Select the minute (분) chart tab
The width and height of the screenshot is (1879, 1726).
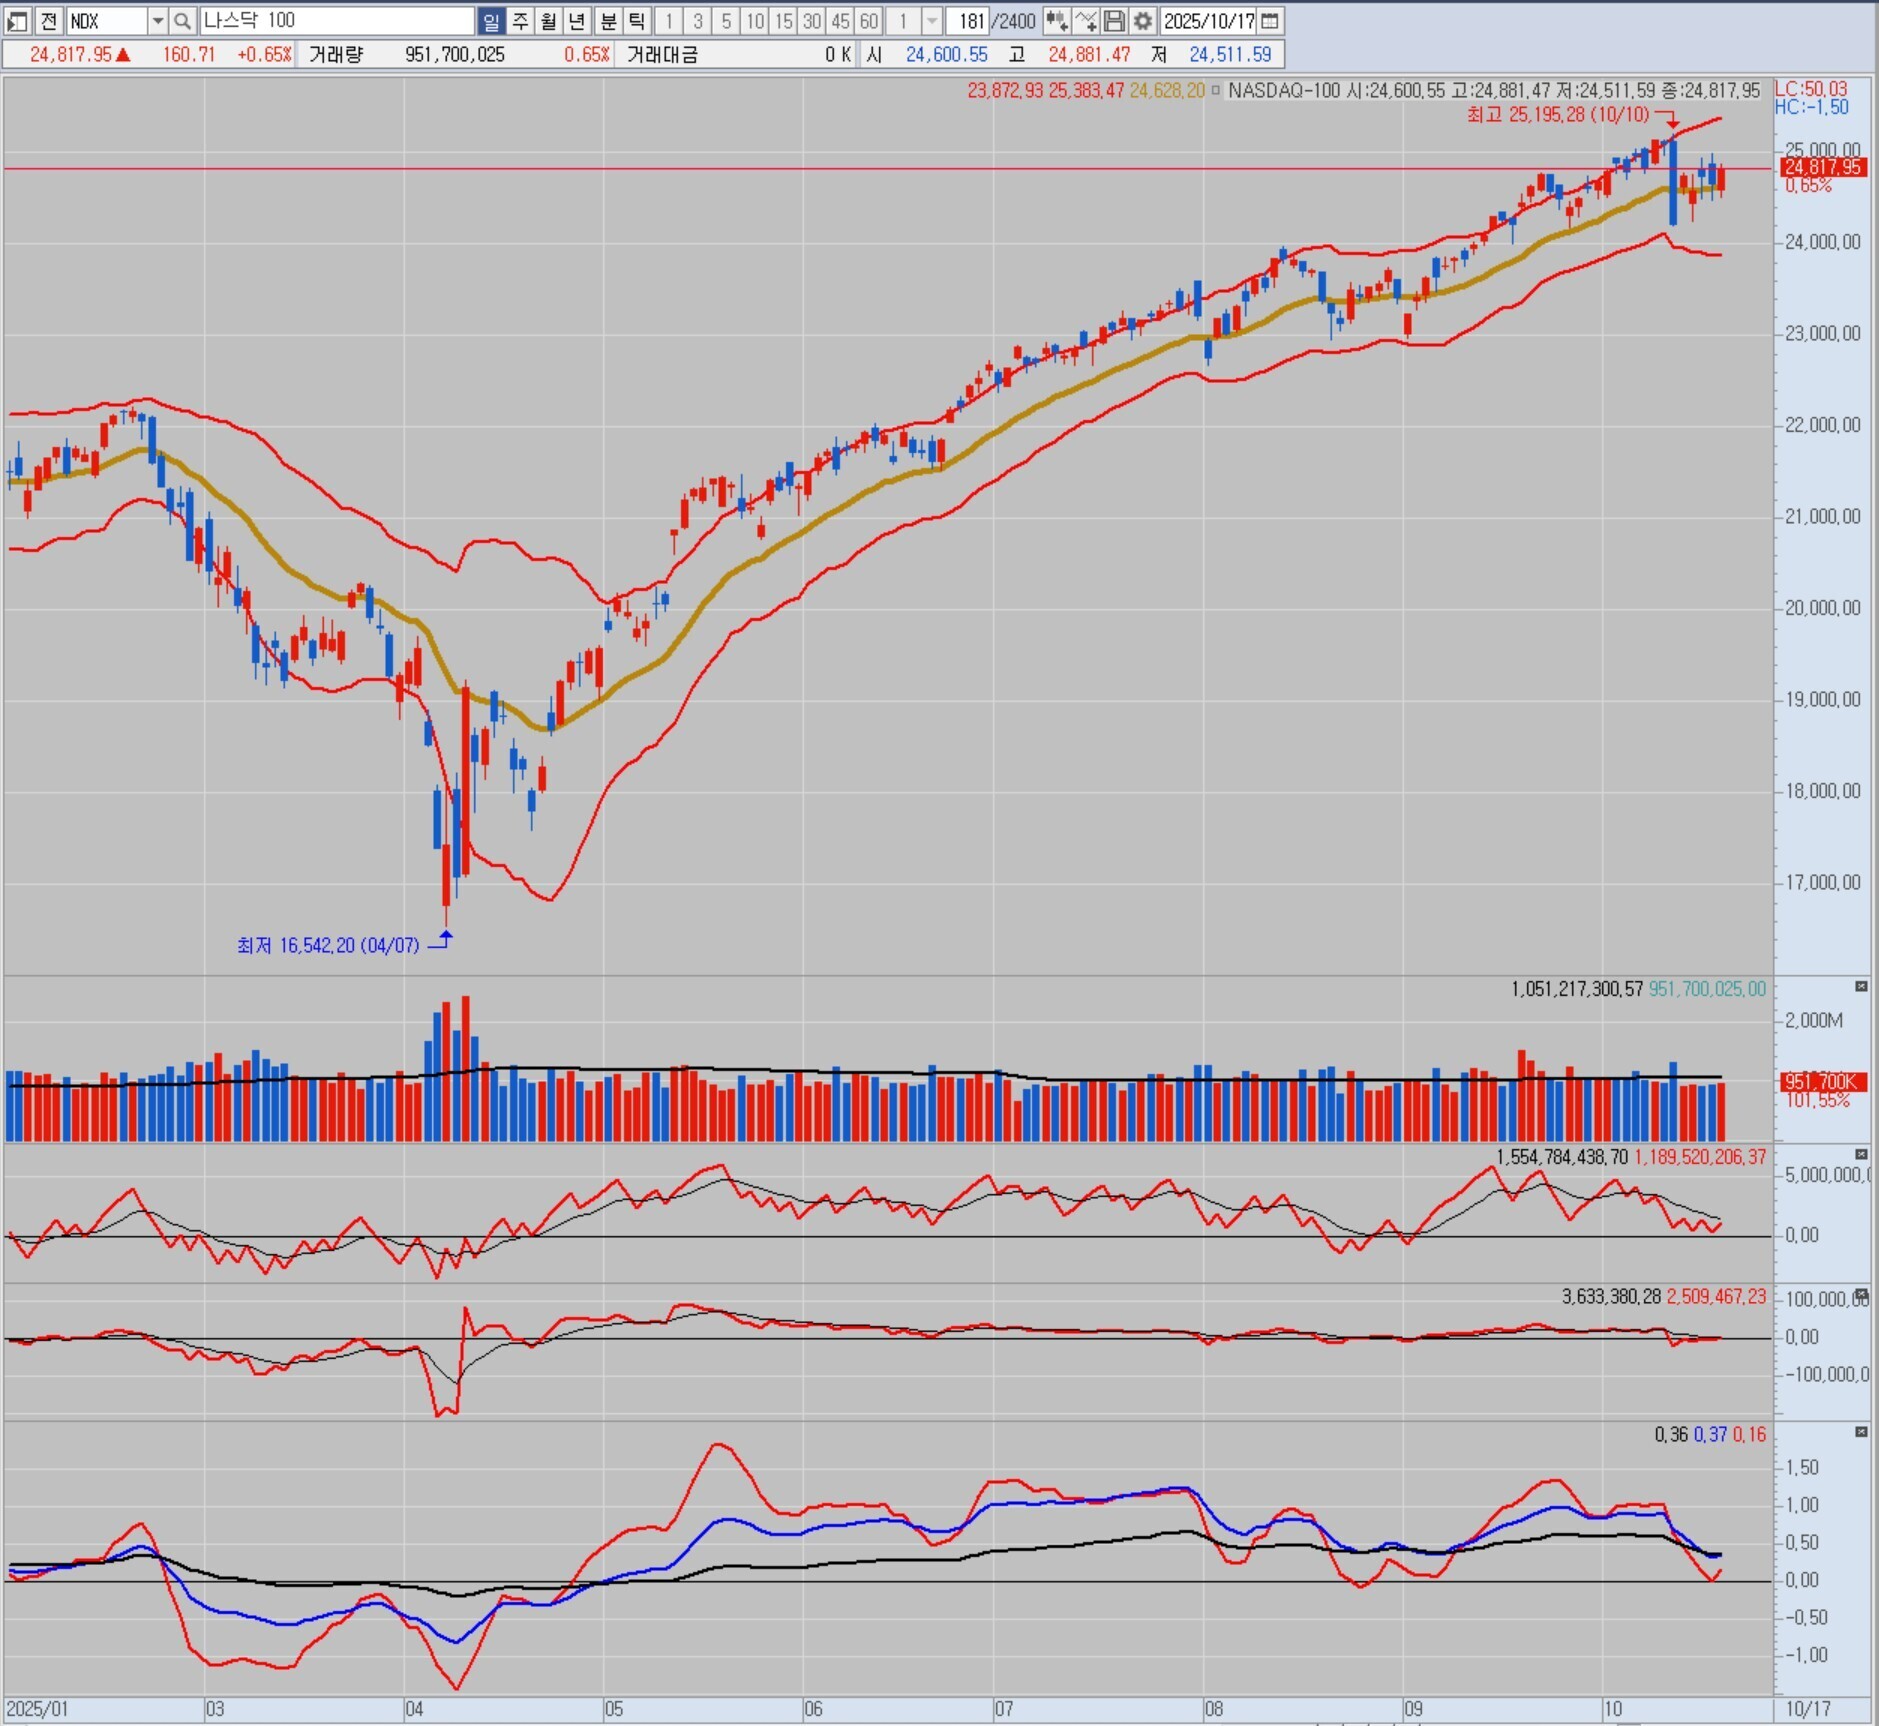(609, 21)
